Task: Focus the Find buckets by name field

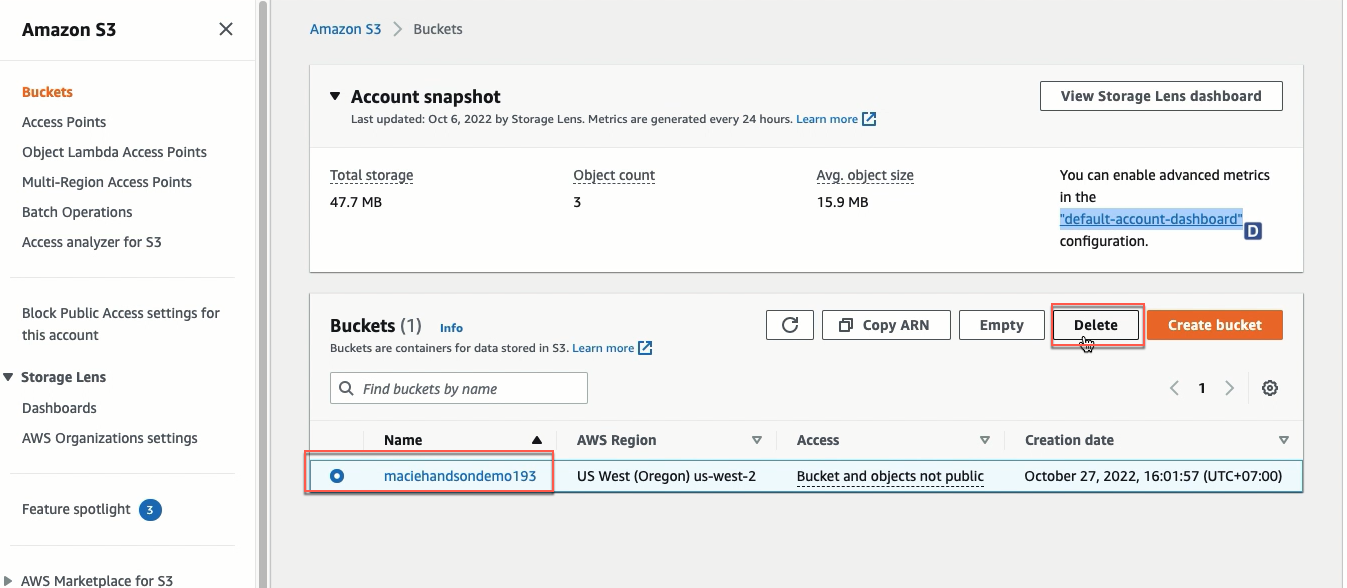Action: (459, 388)
